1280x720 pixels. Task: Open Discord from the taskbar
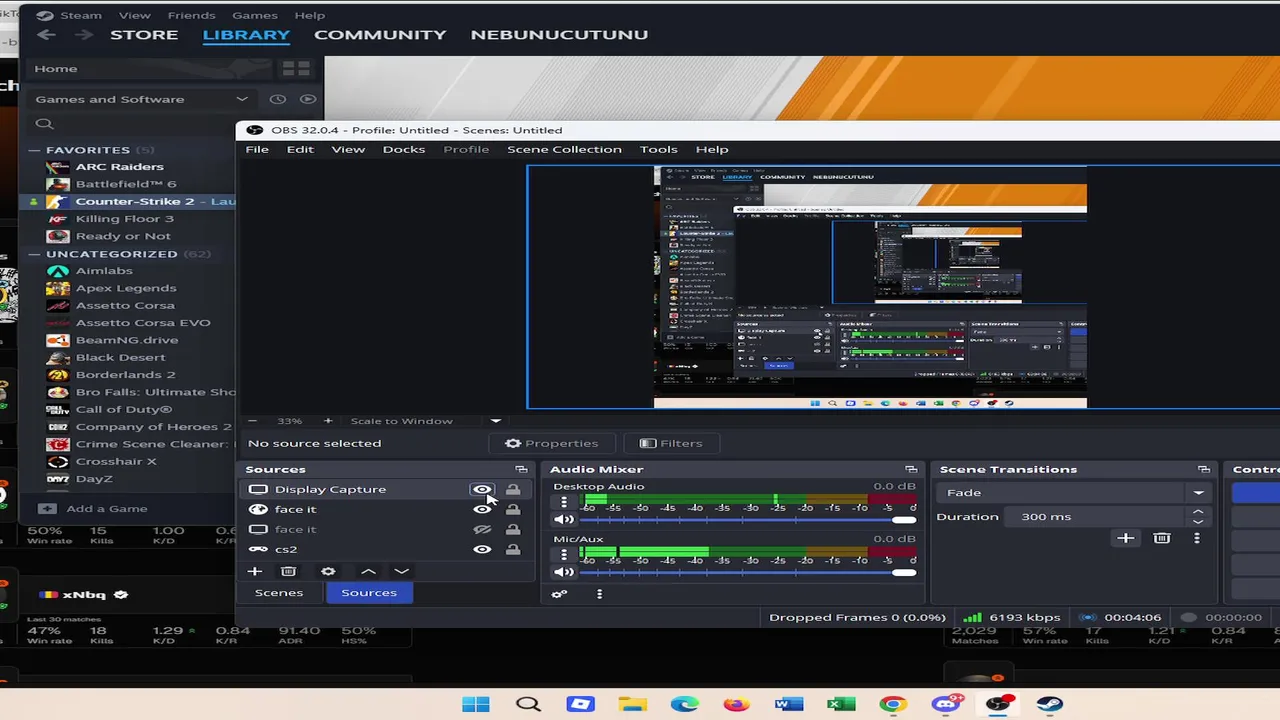[945, 704]
